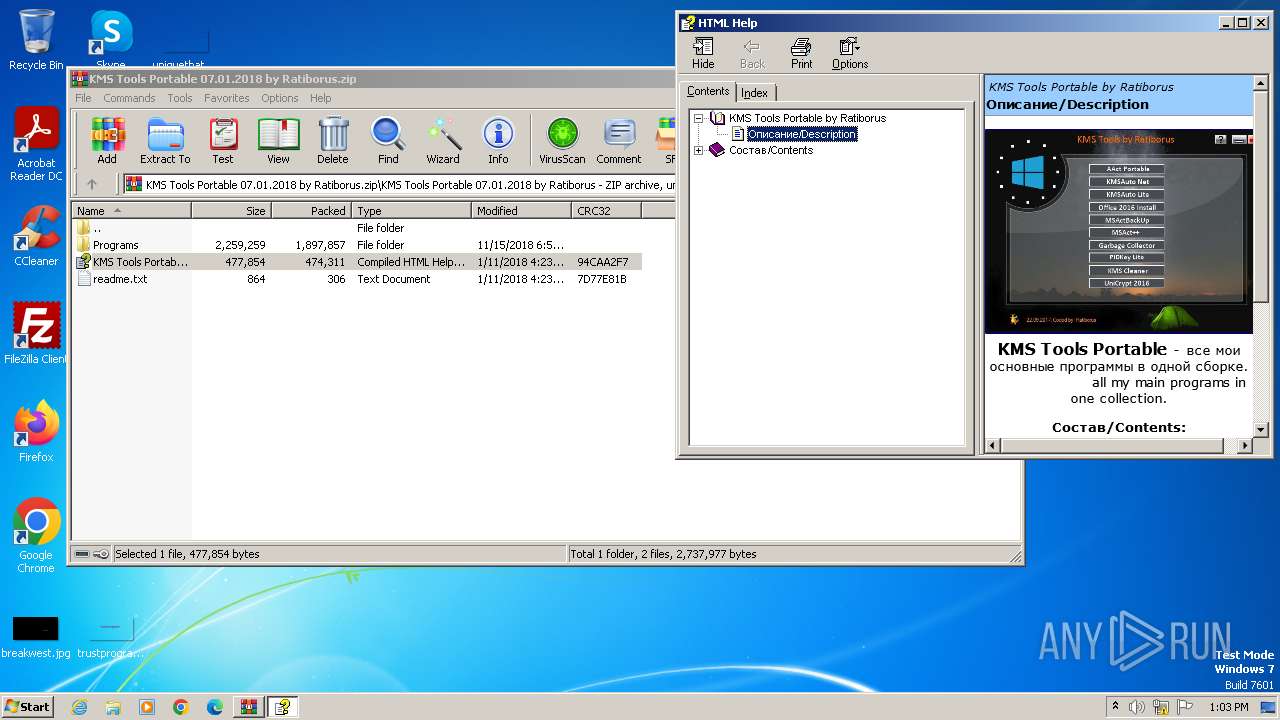Run VirusScan on the archive
Image resolution: width=1280 pixels, height=720 pixels.
tap(562, 141)
